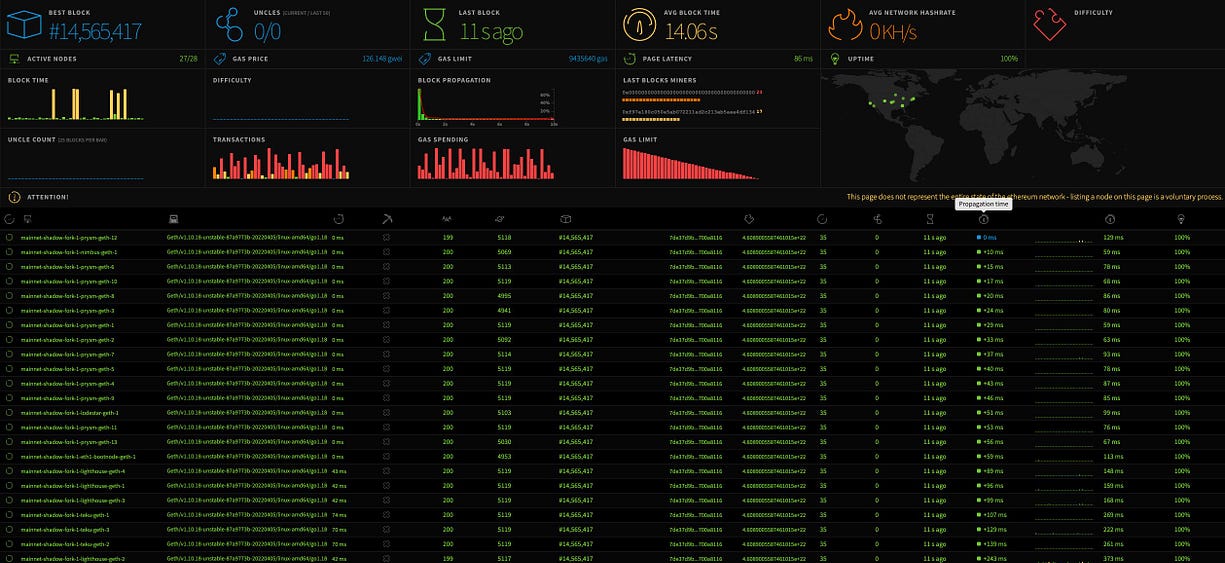Pin the lodestar-geth-1 node row
Screen dimensions: 1225x563
pos(9,413)
